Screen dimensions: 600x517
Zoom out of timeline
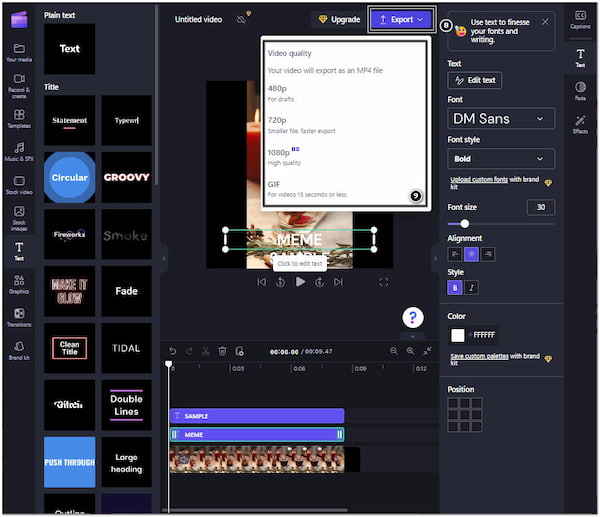pyautogui.click(x=393, y=351)
